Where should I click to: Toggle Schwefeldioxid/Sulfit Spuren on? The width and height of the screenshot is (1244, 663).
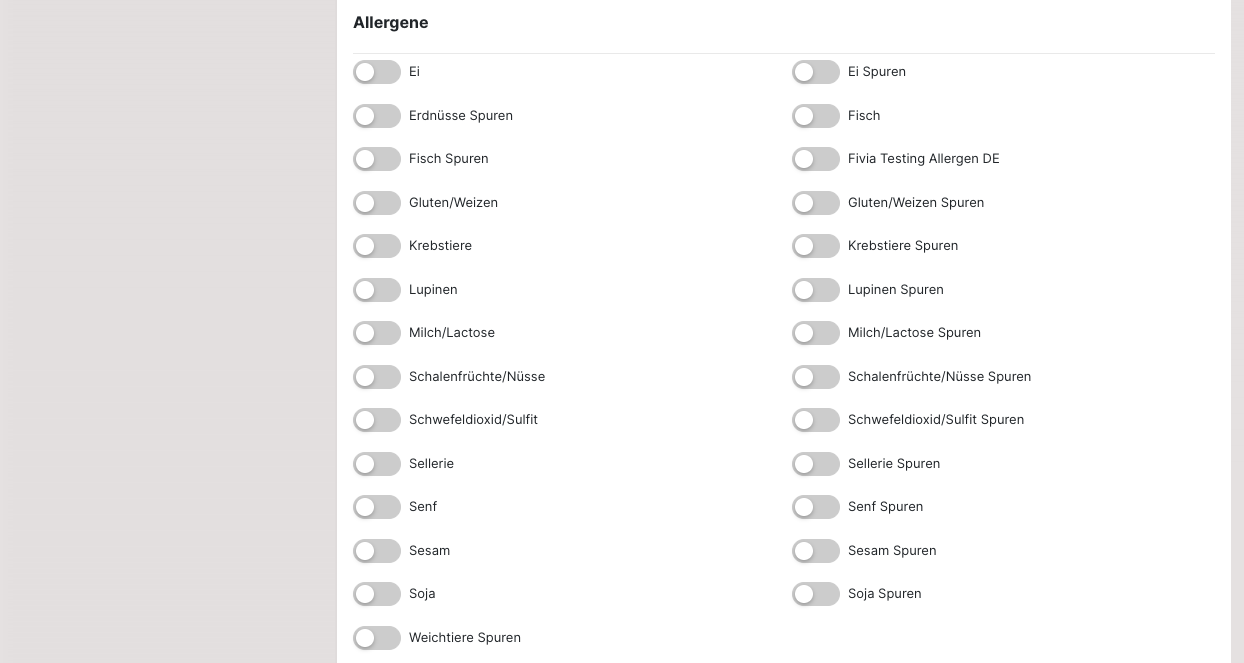[x=816, y=420]
